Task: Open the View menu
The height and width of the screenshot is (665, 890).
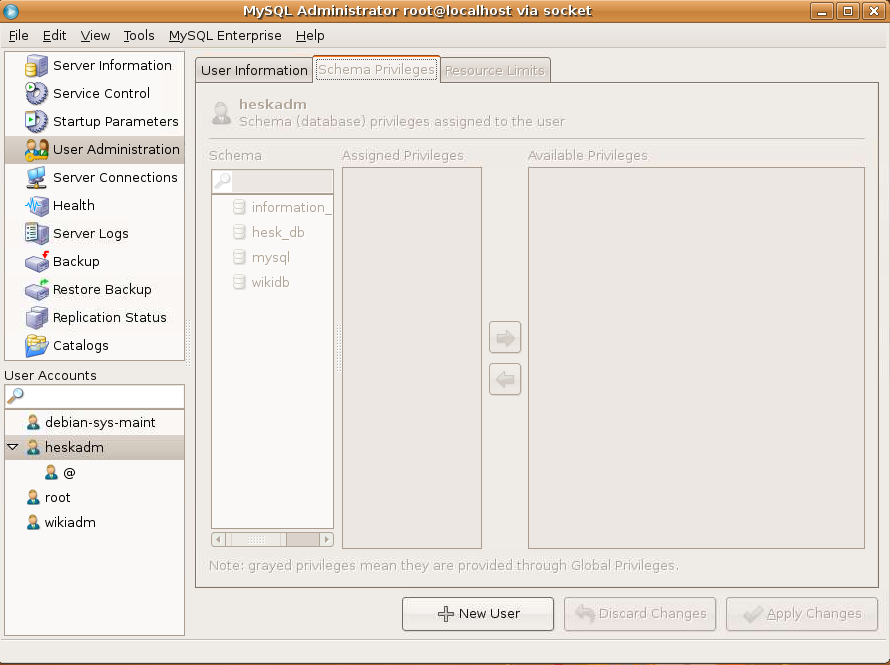Action: (95, 36)
